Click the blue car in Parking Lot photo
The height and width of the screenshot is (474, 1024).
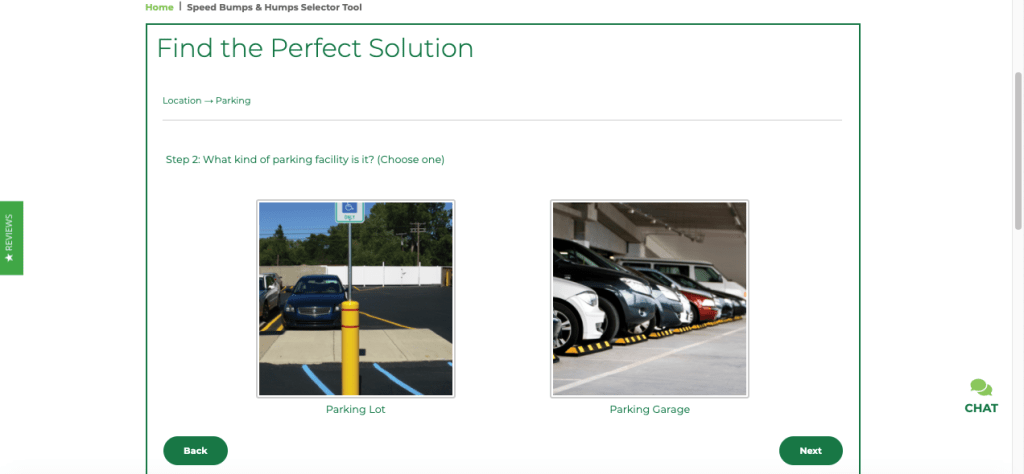pos(315,301)
